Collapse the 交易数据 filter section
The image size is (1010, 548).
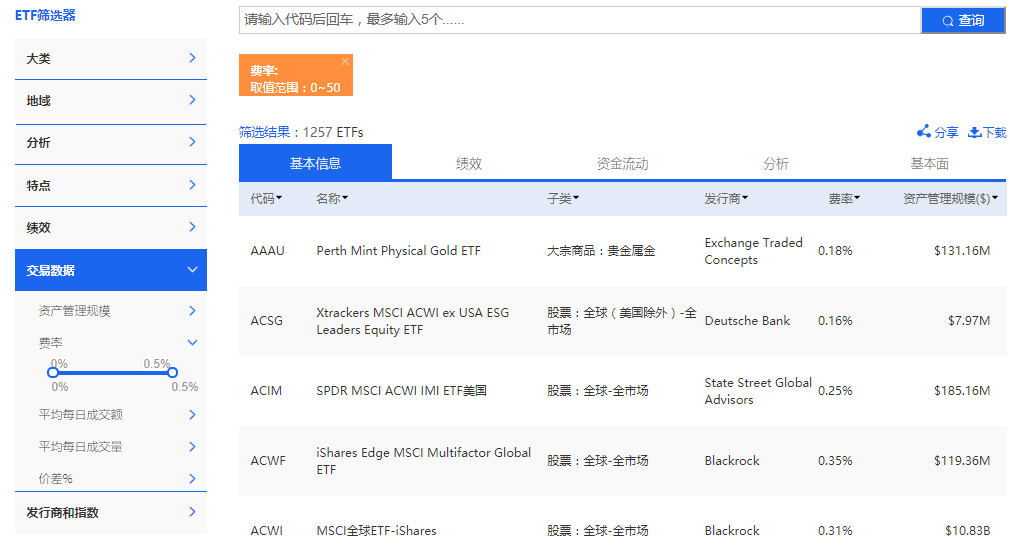coord(111,270)
